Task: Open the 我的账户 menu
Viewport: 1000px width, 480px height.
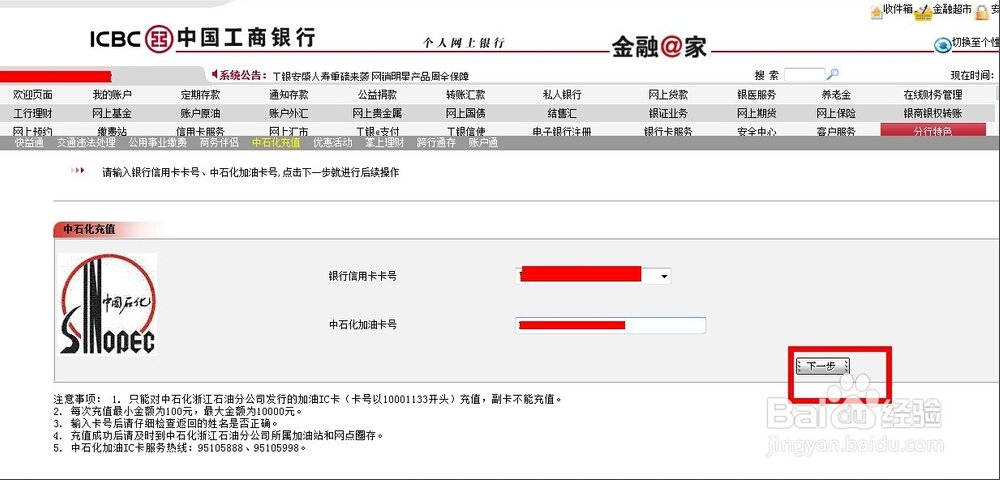Action: tap(112, 95)
